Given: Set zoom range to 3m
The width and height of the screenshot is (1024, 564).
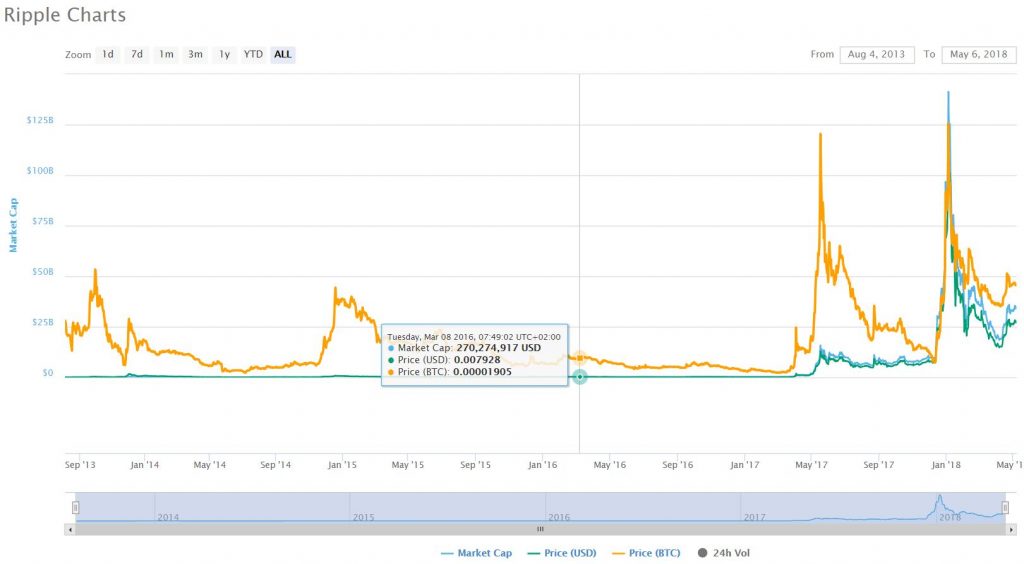Looking at the screenshot, I should tap(195, 54).
